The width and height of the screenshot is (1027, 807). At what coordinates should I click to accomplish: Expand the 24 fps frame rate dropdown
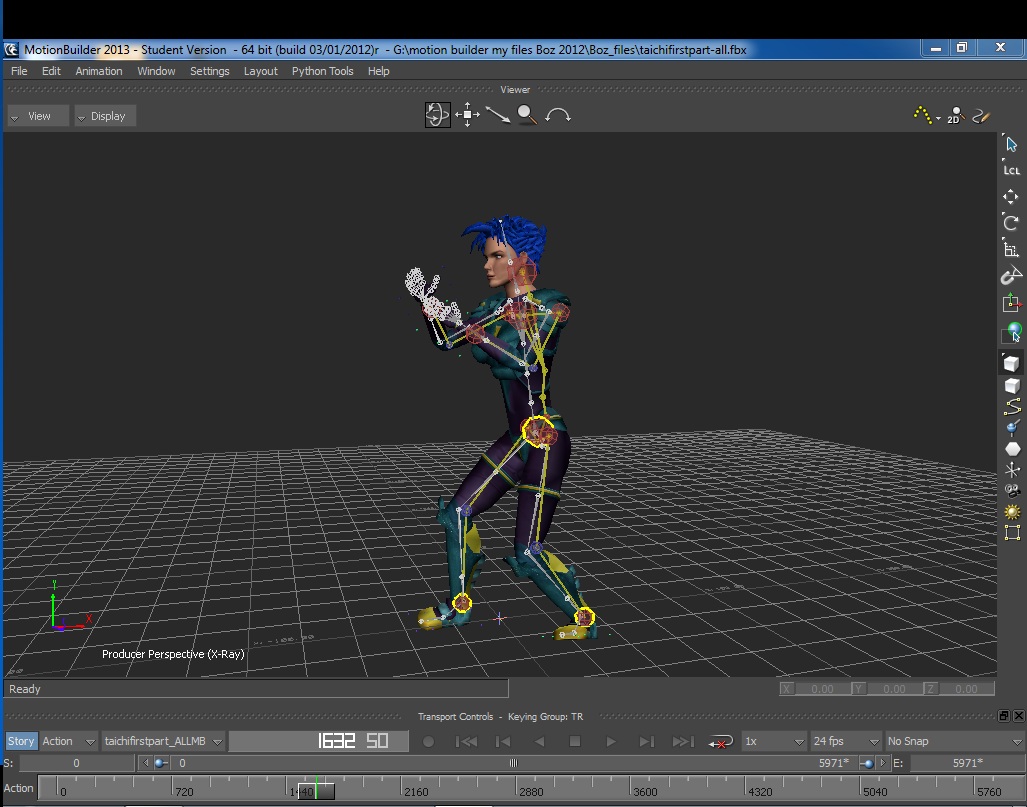coord(846,741)
